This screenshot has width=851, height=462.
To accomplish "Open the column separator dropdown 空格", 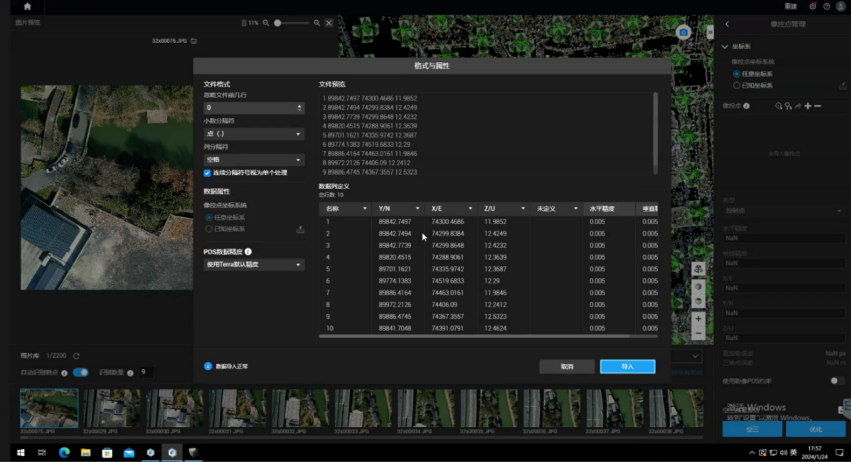I will [x=253, y=160].
